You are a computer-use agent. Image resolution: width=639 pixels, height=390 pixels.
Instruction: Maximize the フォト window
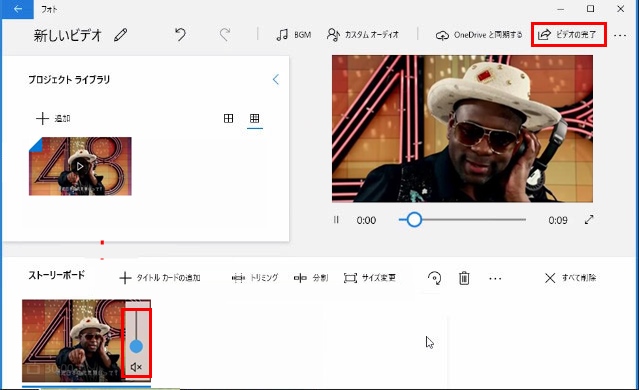click(x=591, y=9)
